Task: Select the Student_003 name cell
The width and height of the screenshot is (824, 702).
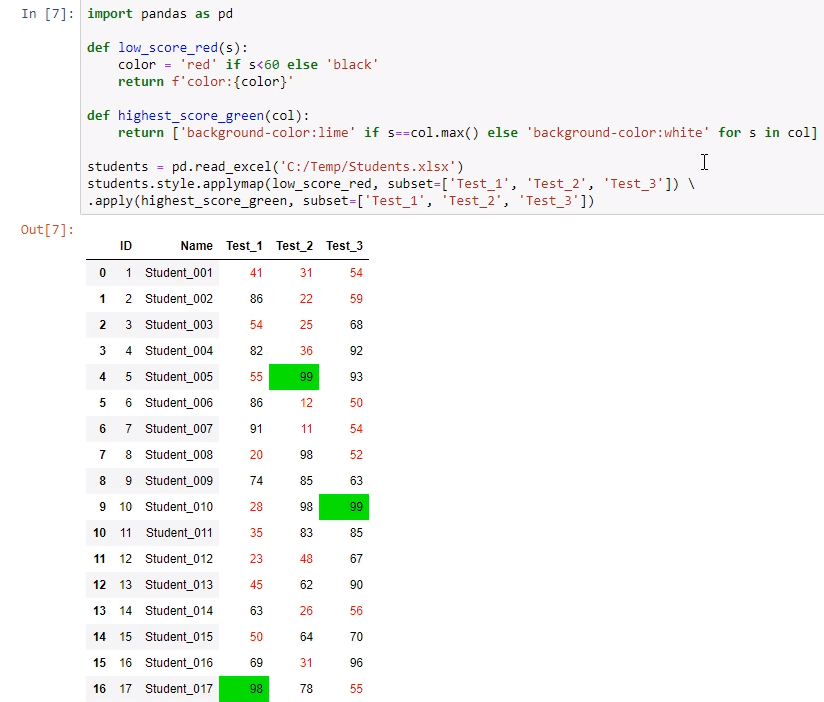Action: [x=179, y=325]
